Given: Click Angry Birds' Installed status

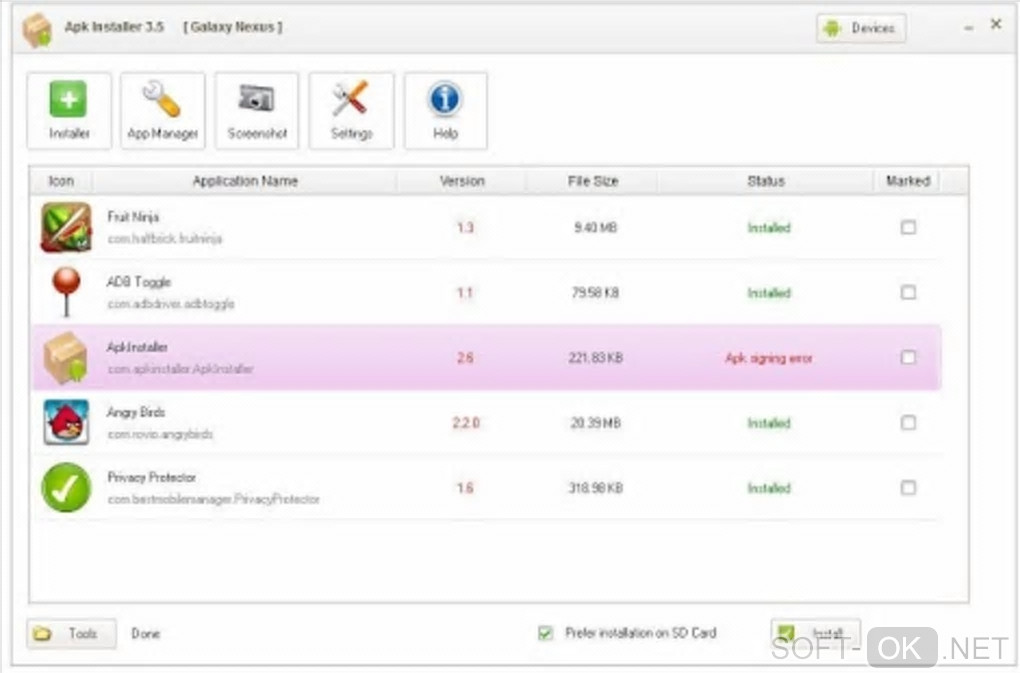Looking at the screenshot, I should coord(769,423).
